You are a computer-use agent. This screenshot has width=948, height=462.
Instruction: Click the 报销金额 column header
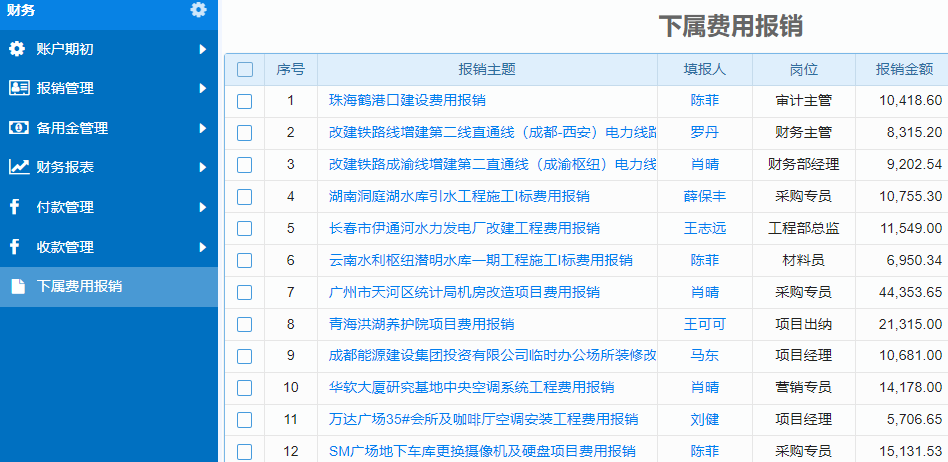pyautogui.click(x=904, y=69)
